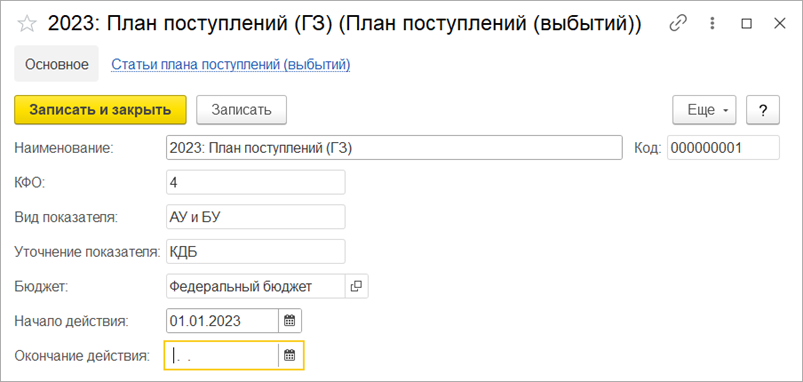Open calendar picker for Начало действия

coord(290,321)
